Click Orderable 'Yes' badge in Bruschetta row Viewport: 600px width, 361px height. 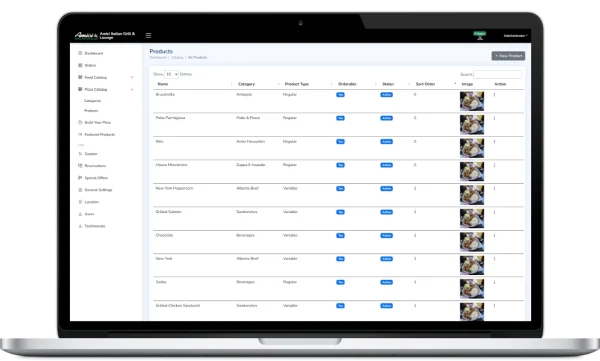(340, 95)
